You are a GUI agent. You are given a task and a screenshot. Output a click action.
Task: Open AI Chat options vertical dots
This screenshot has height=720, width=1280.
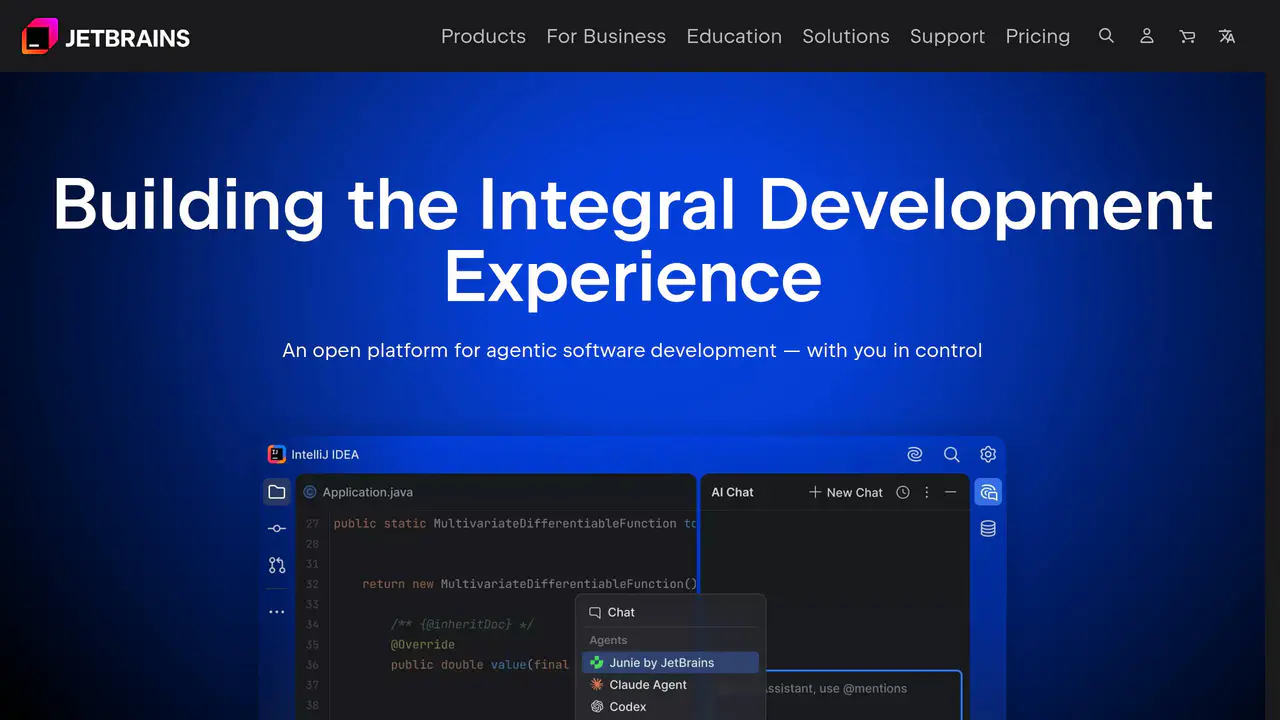(927, 492)
